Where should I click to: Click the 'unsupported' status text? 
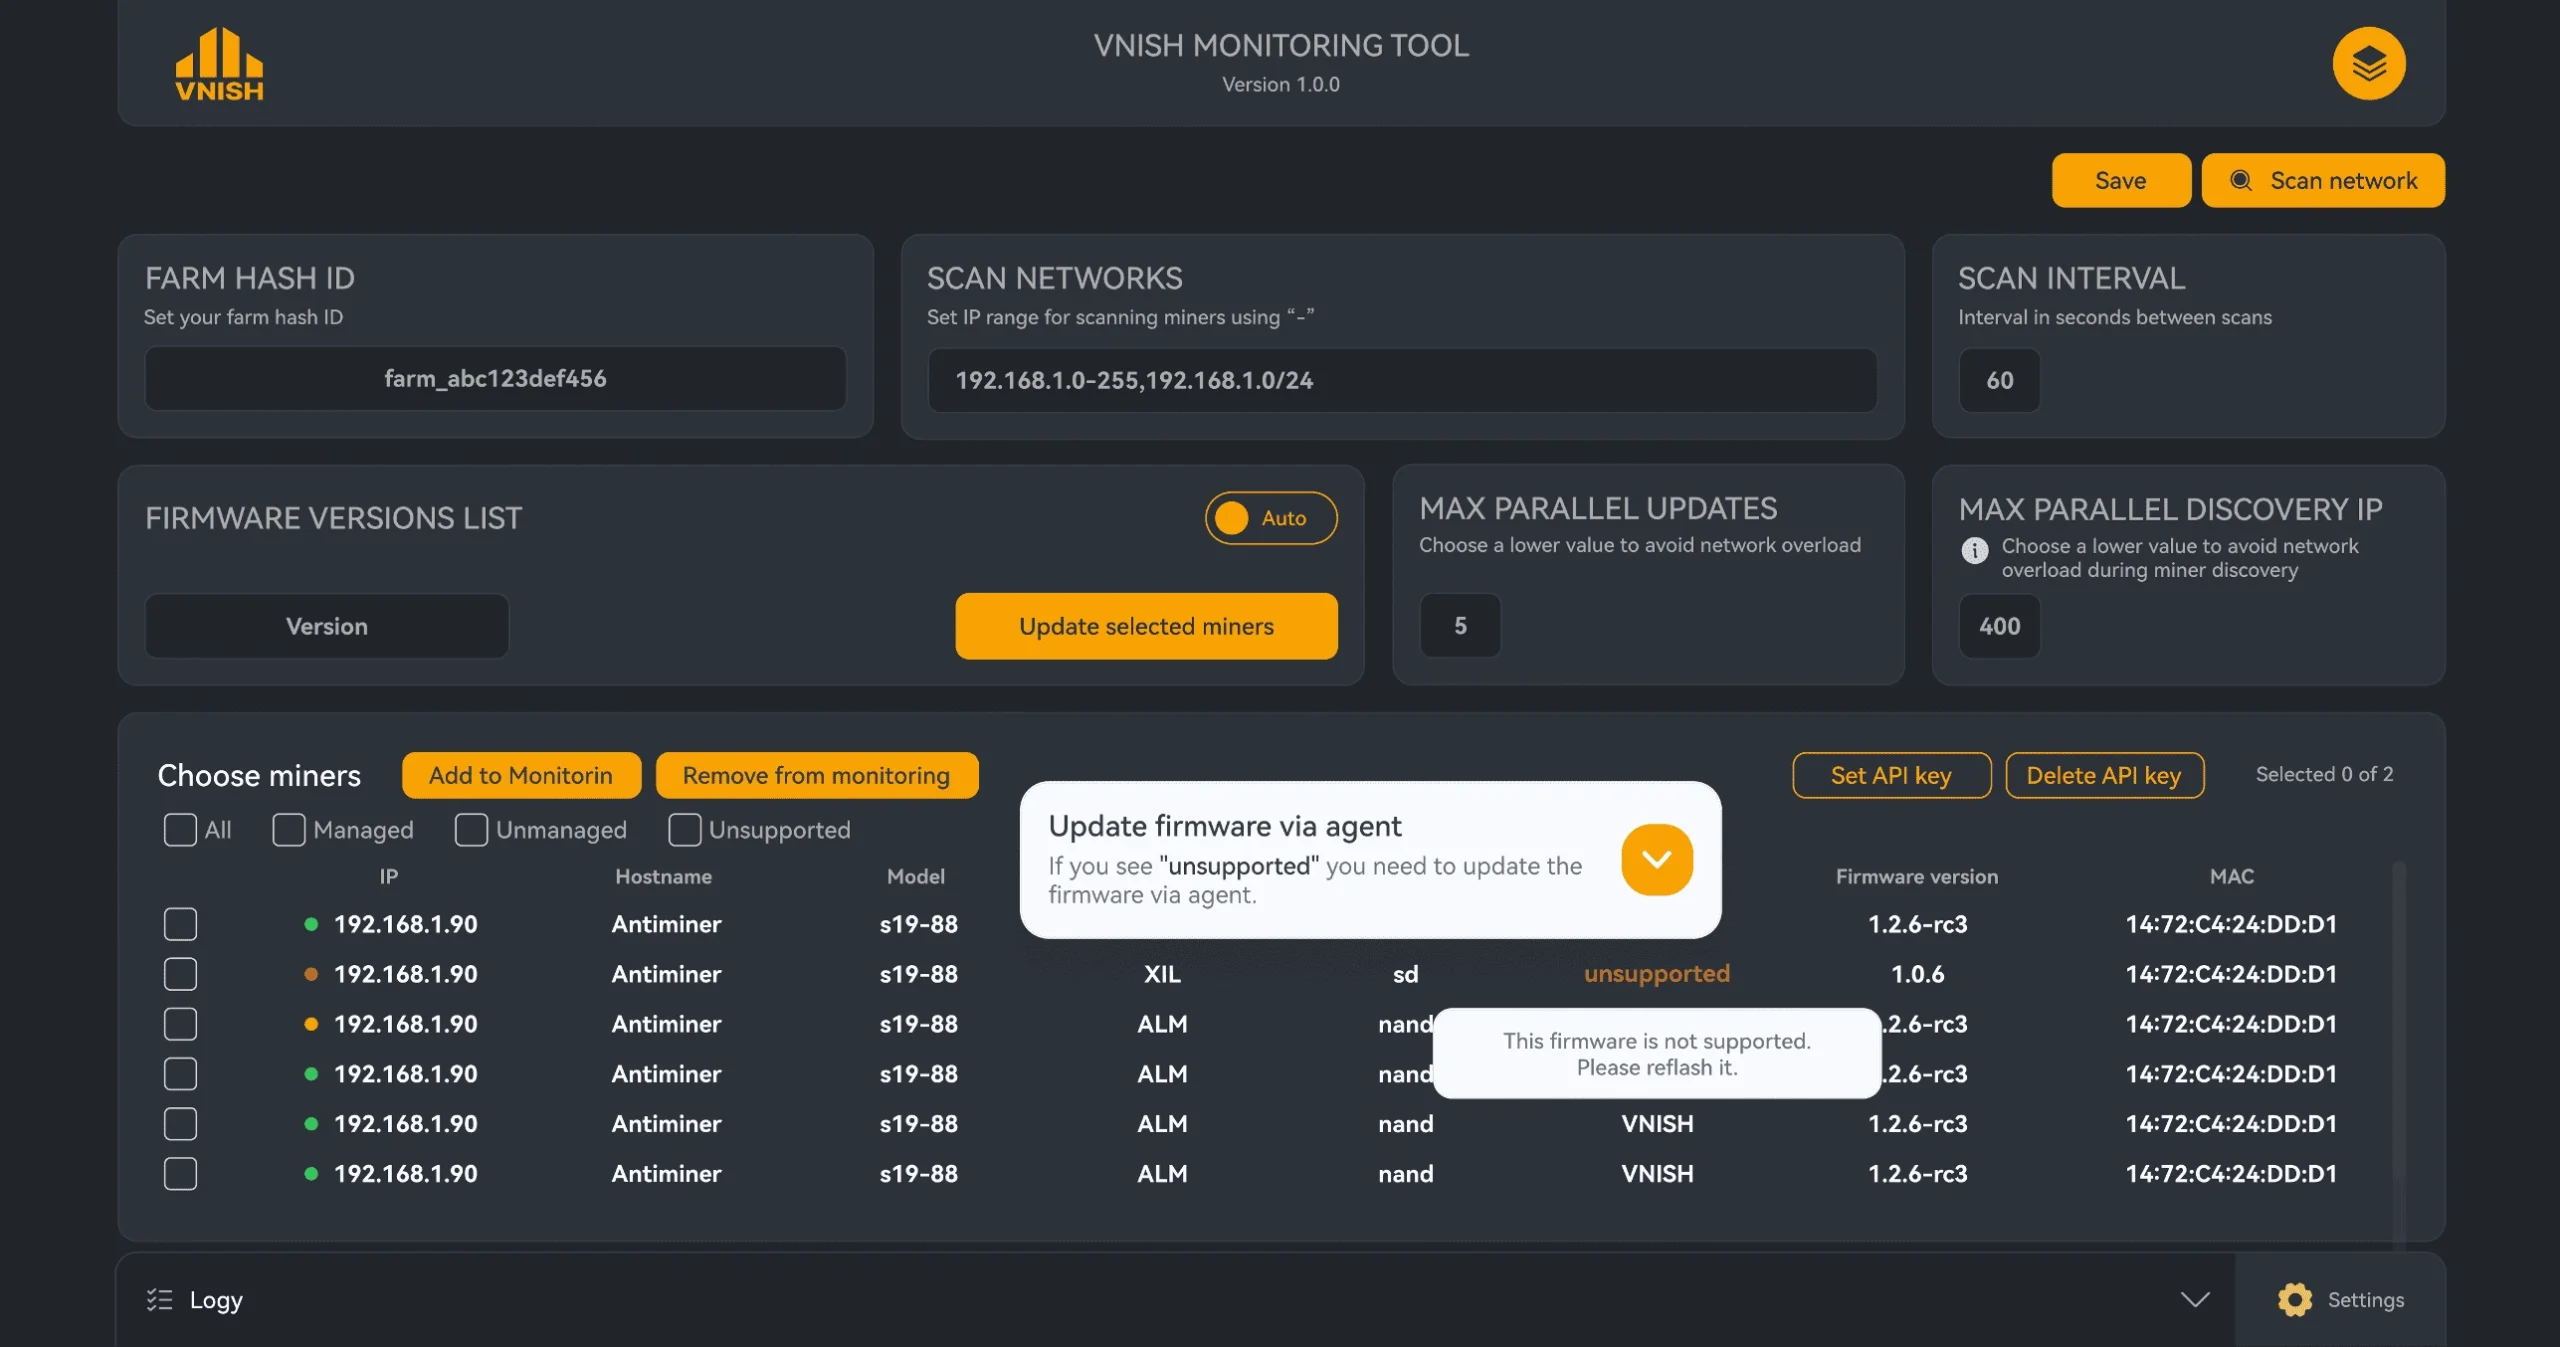pos(1656,974)
